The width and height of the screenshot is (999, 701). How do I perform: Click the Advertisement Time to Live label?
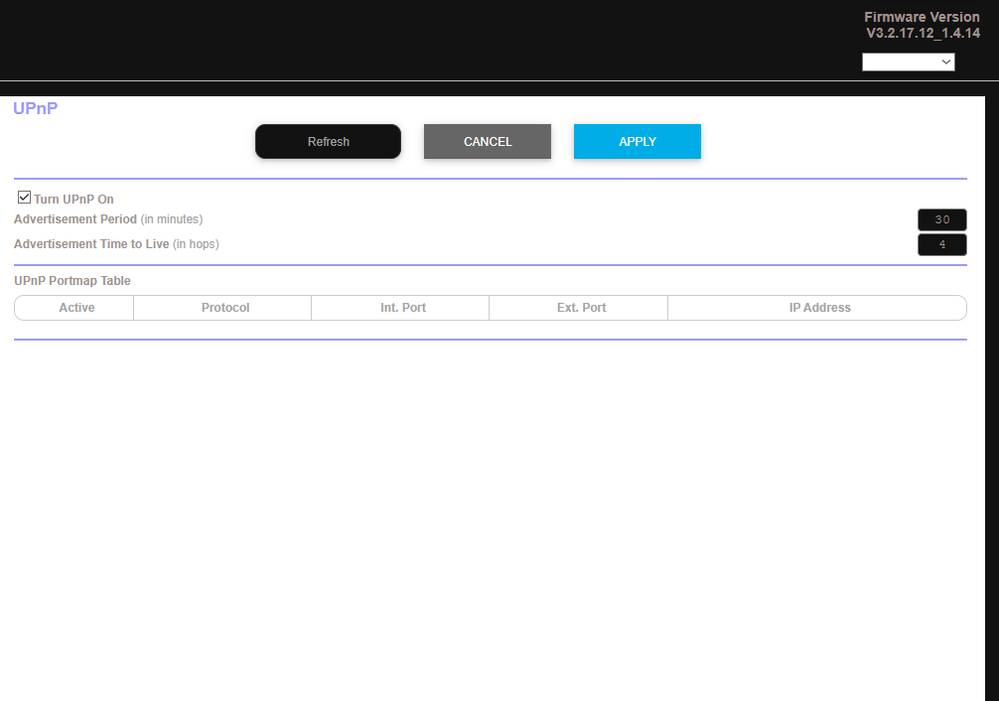[91, 244]
